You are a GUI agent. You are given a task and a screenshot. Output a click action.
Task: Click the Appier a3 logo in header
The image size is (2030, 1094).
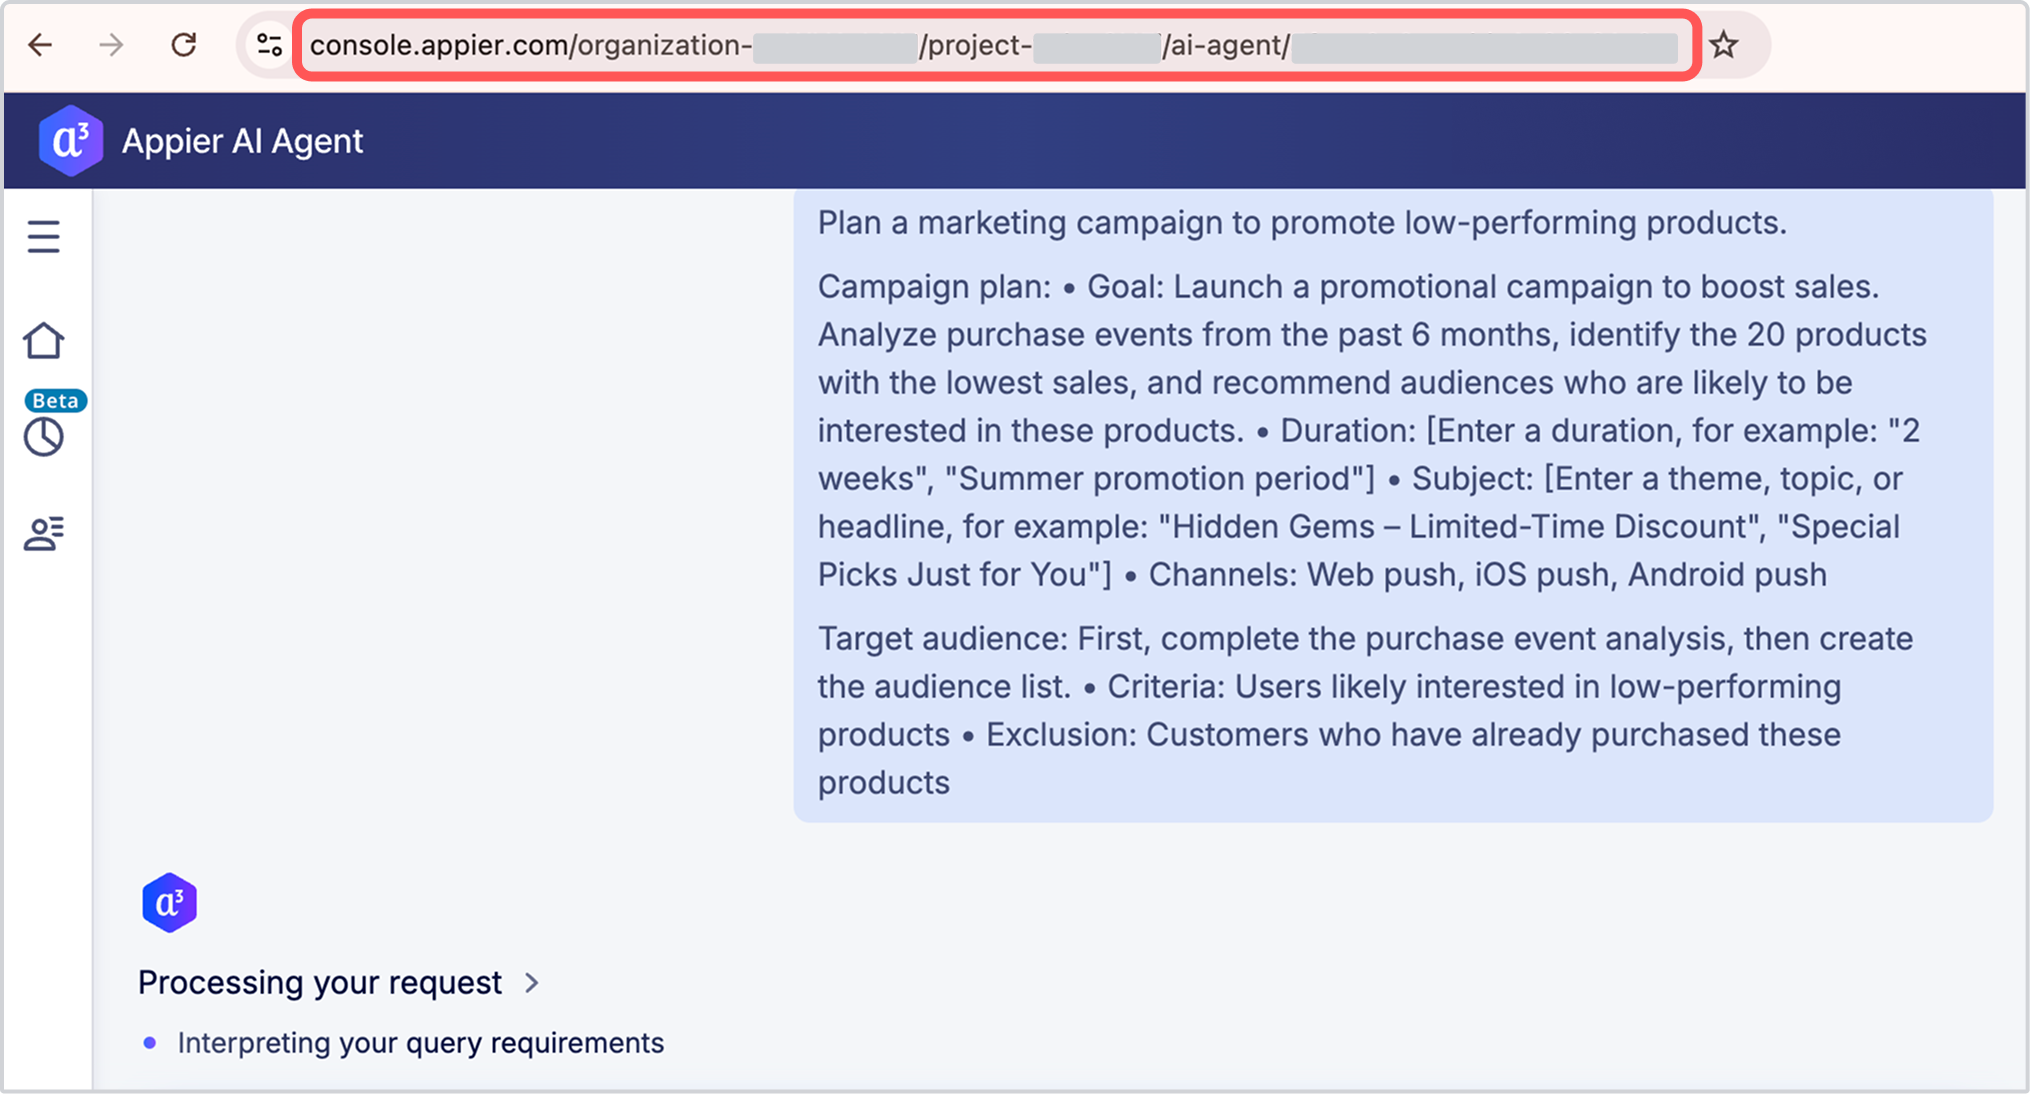(70, 141)
